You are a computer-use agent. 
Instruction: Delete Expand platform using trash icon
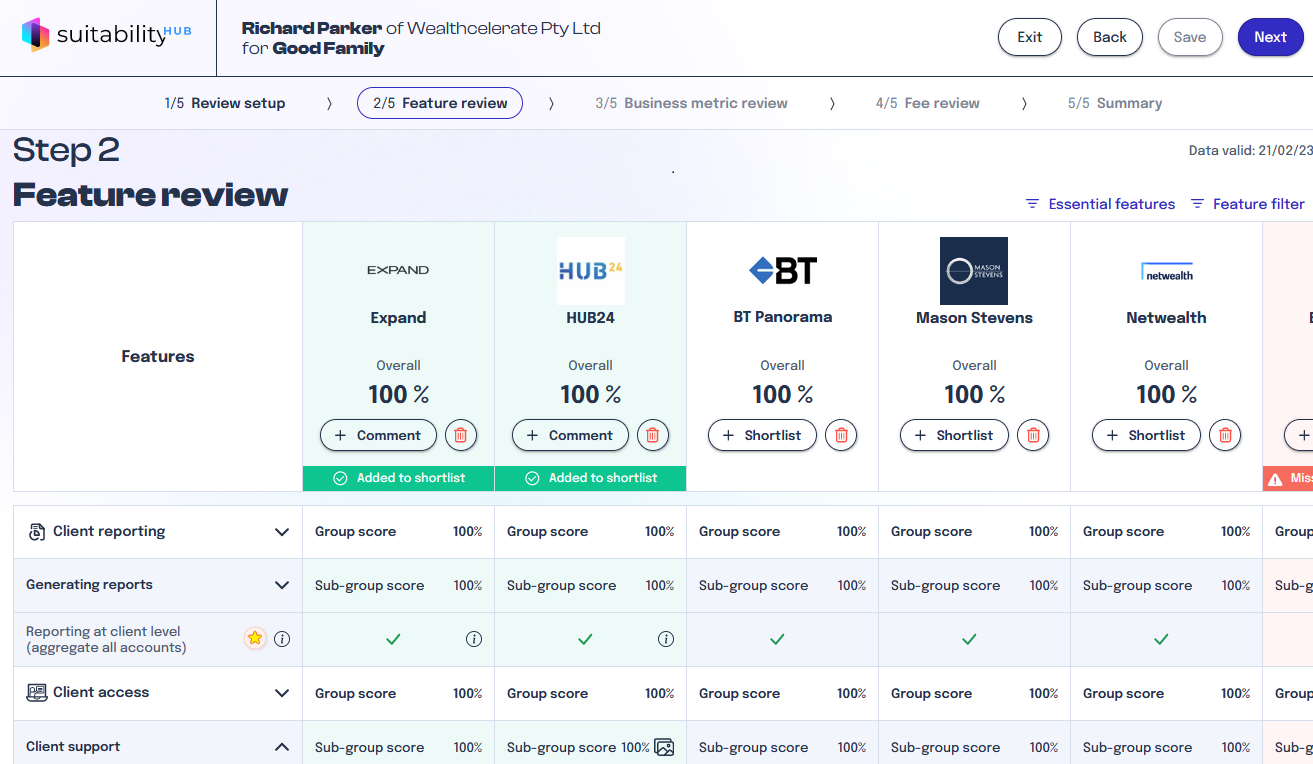point(461,435)
